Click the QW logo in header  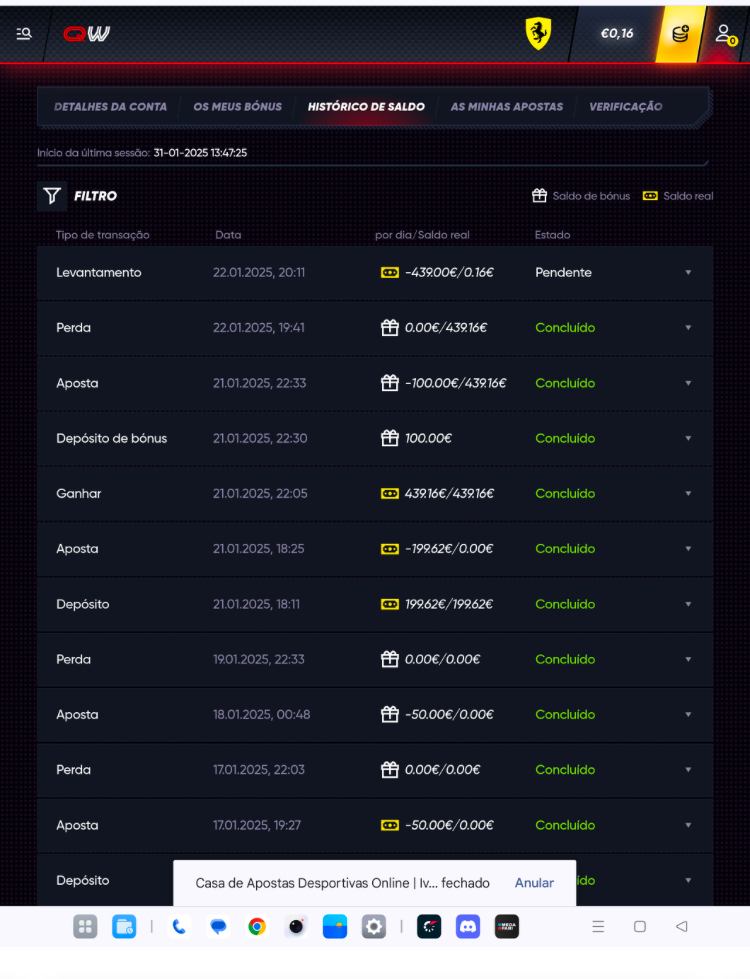click(87, 33)
